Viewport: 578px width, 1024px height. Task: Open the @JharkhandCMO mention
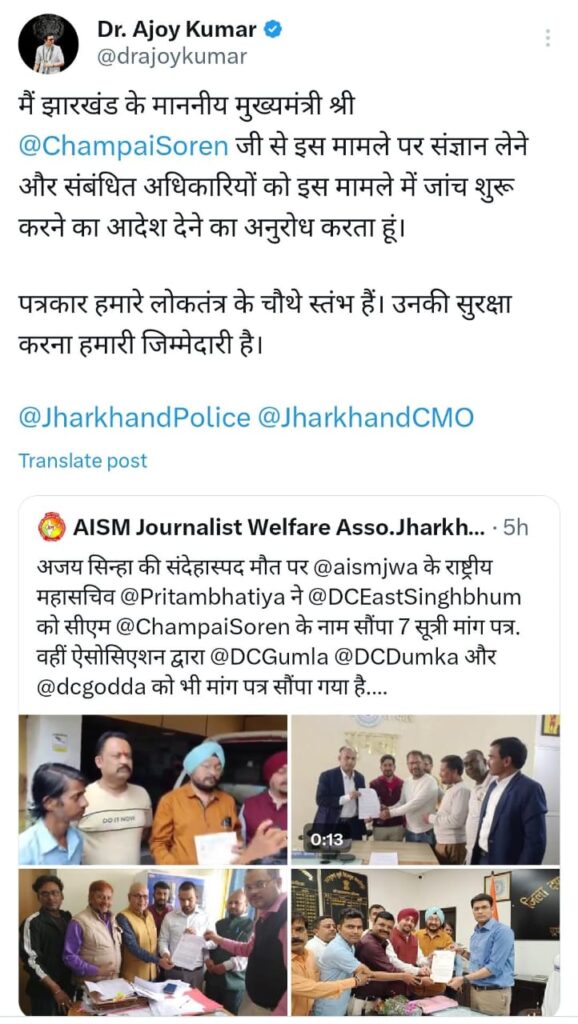point(366,418)
